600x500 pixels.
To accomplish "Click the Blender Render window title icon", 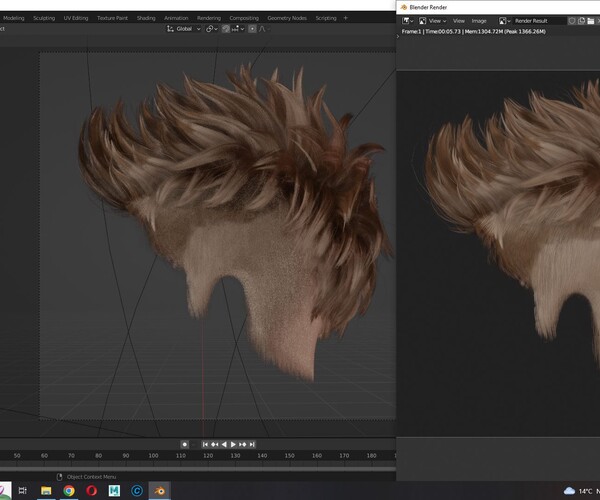I will [x=403, y=7].
